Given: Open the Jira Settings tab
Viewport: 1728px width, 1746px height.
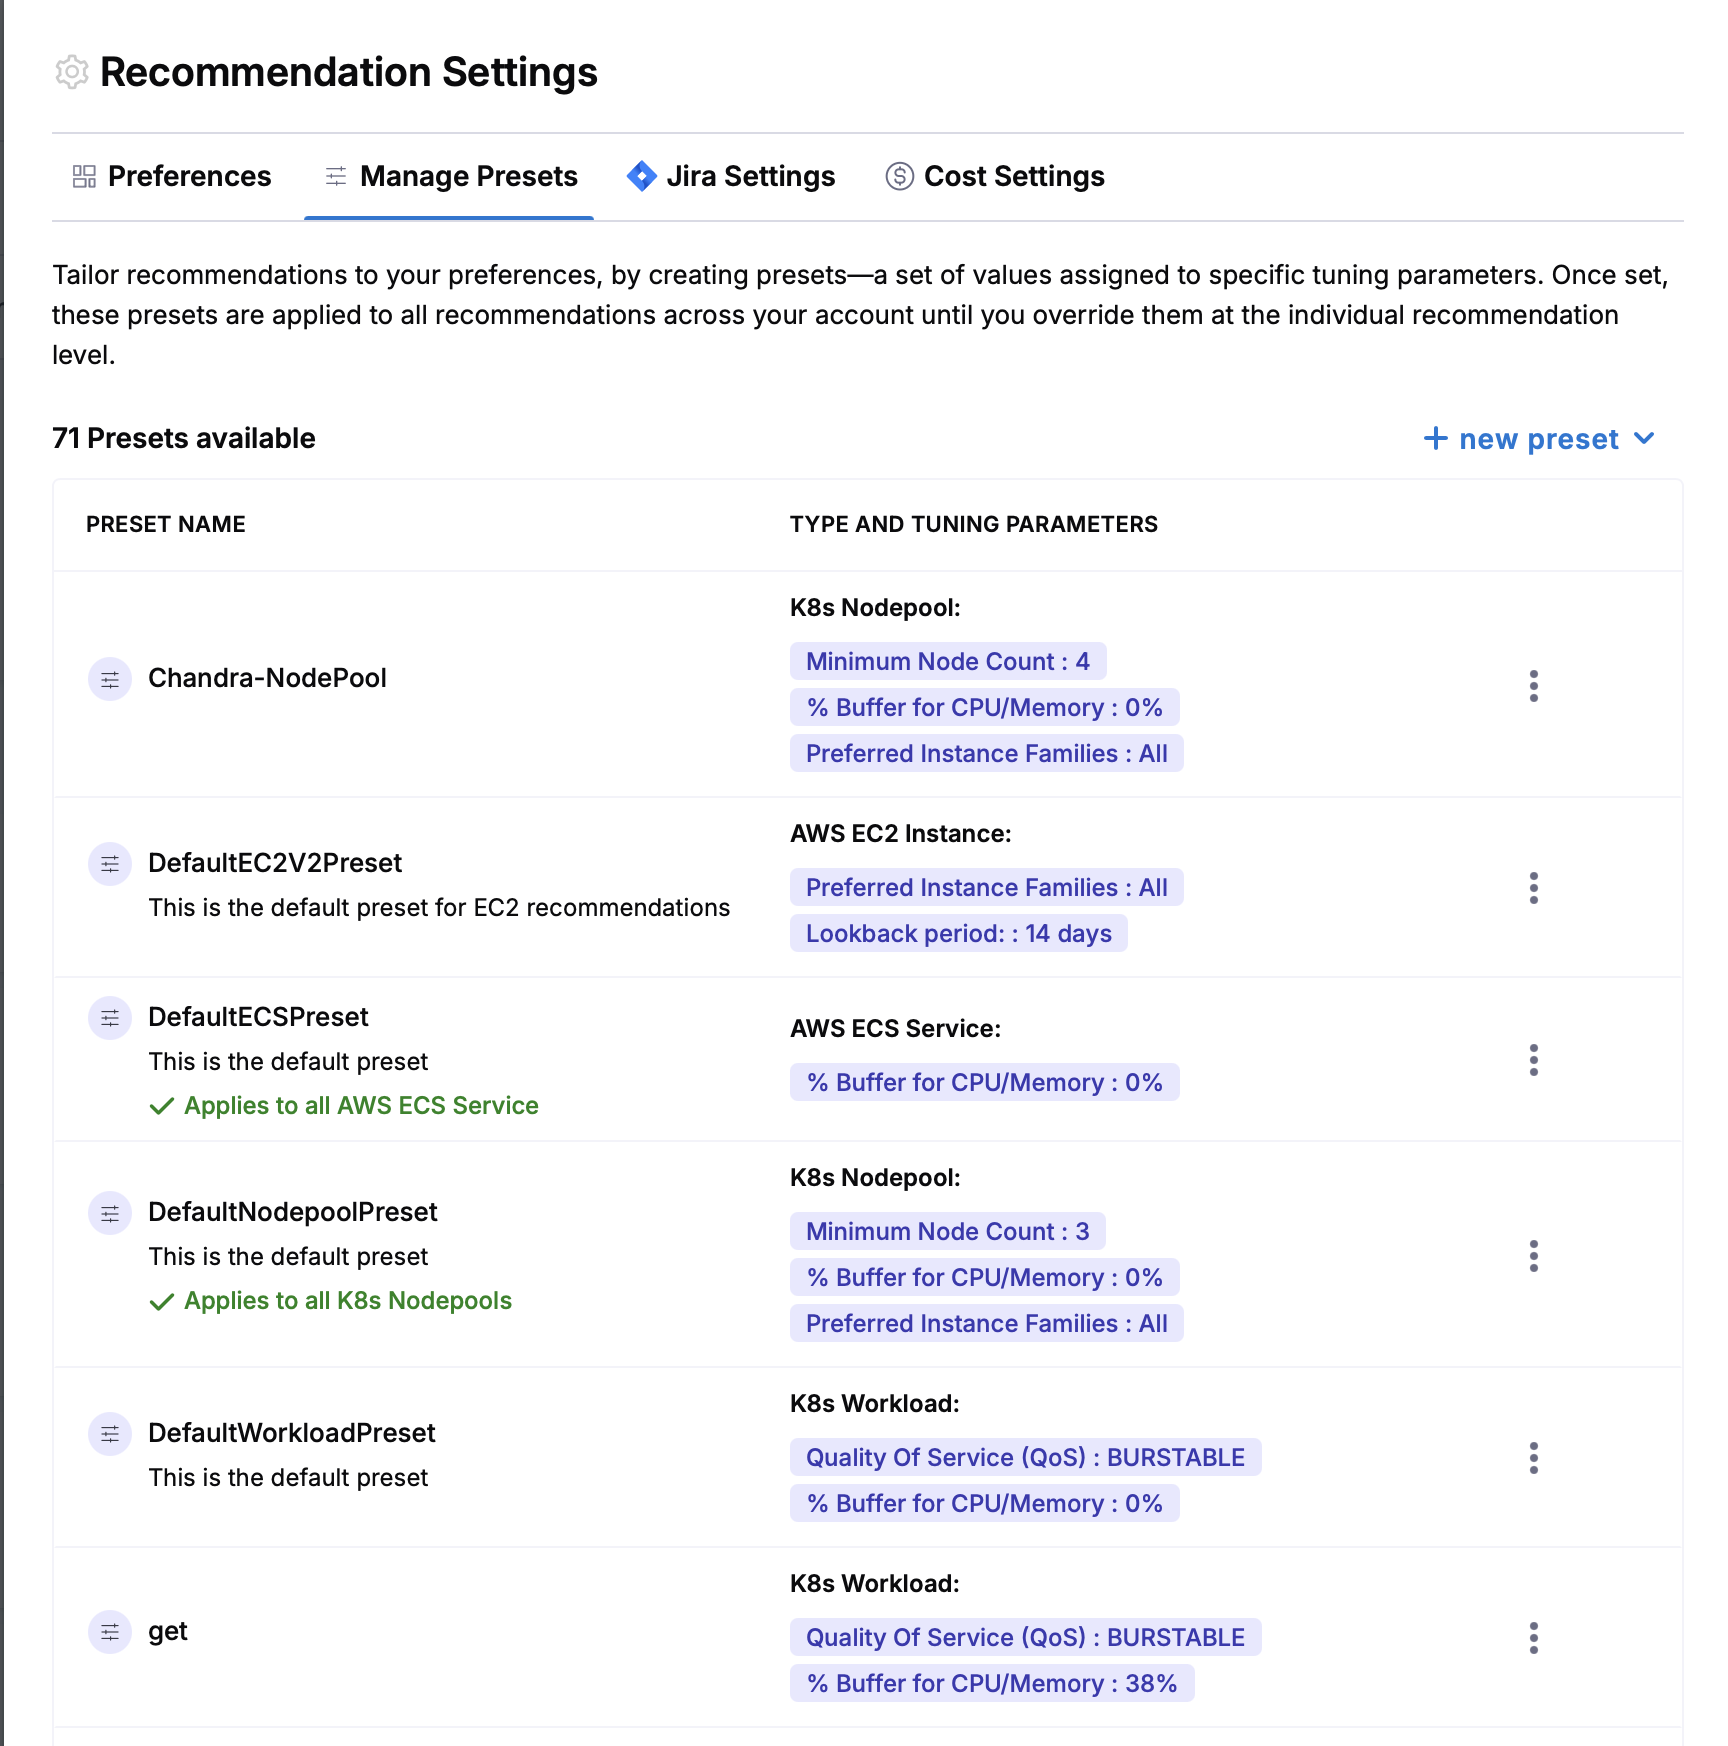Looking at the screenshot, I should click(x=731, y=177).
